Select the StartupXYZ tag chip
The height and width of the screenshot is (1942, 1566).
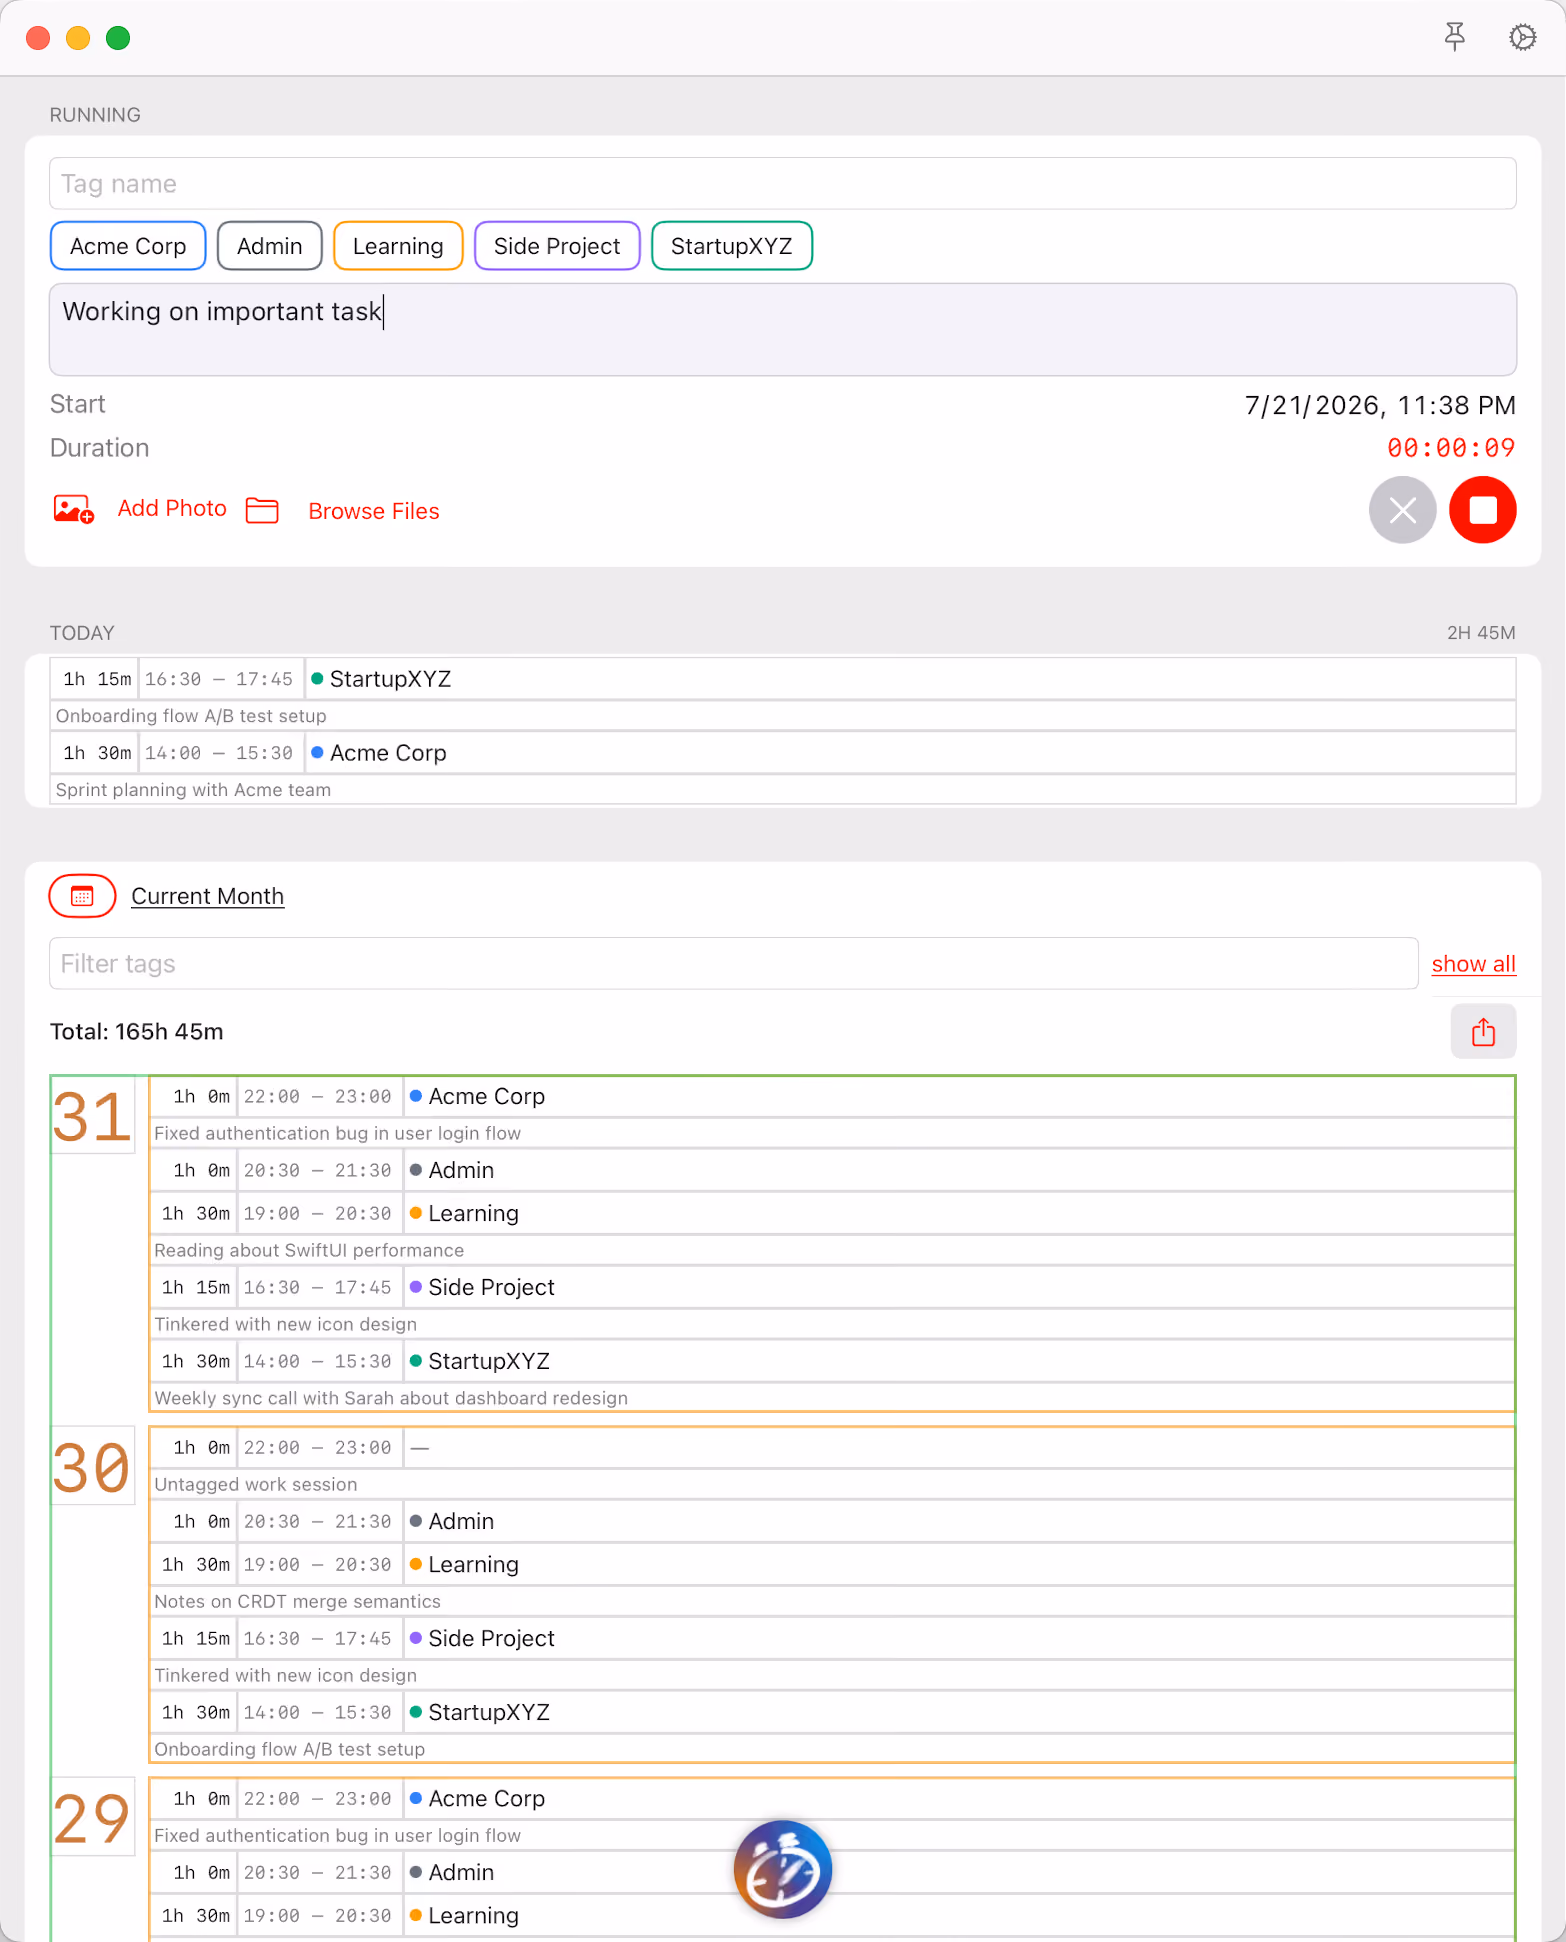tap(732, 246)
